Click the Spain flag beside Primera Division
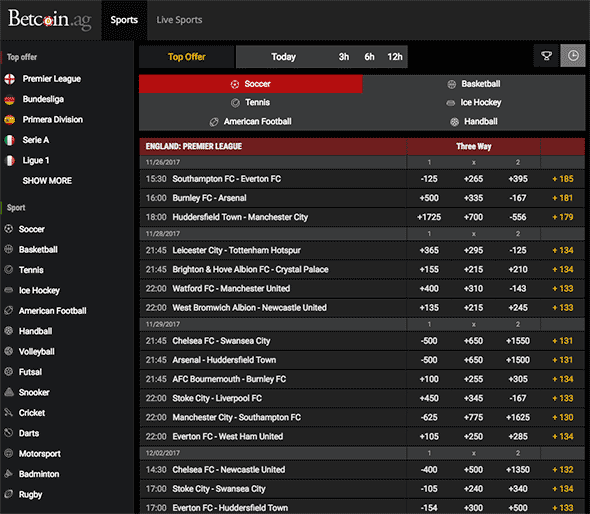 coord(10,120)
